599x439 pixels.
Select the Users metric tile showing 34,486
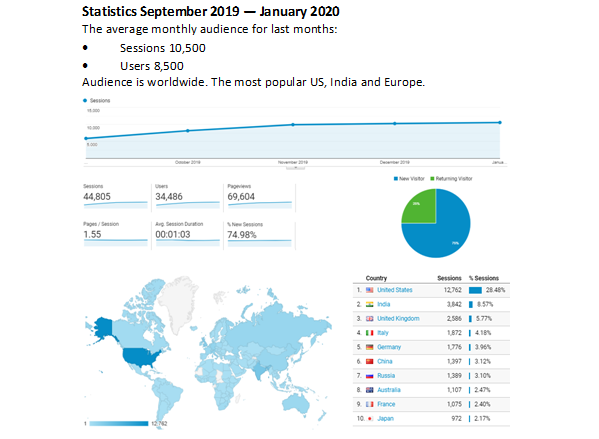[x=188, y=196]
